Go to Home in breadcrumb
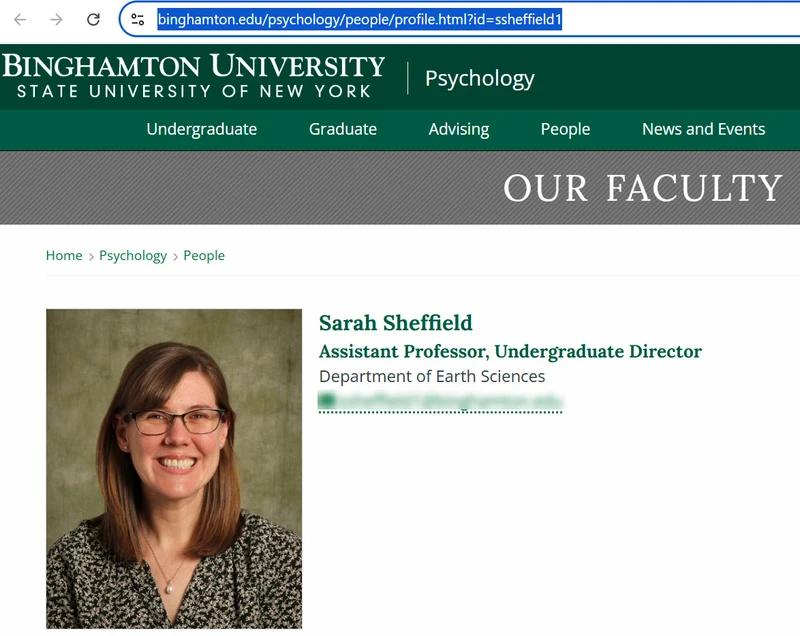 pyautogui.click(x=64, y=256)
